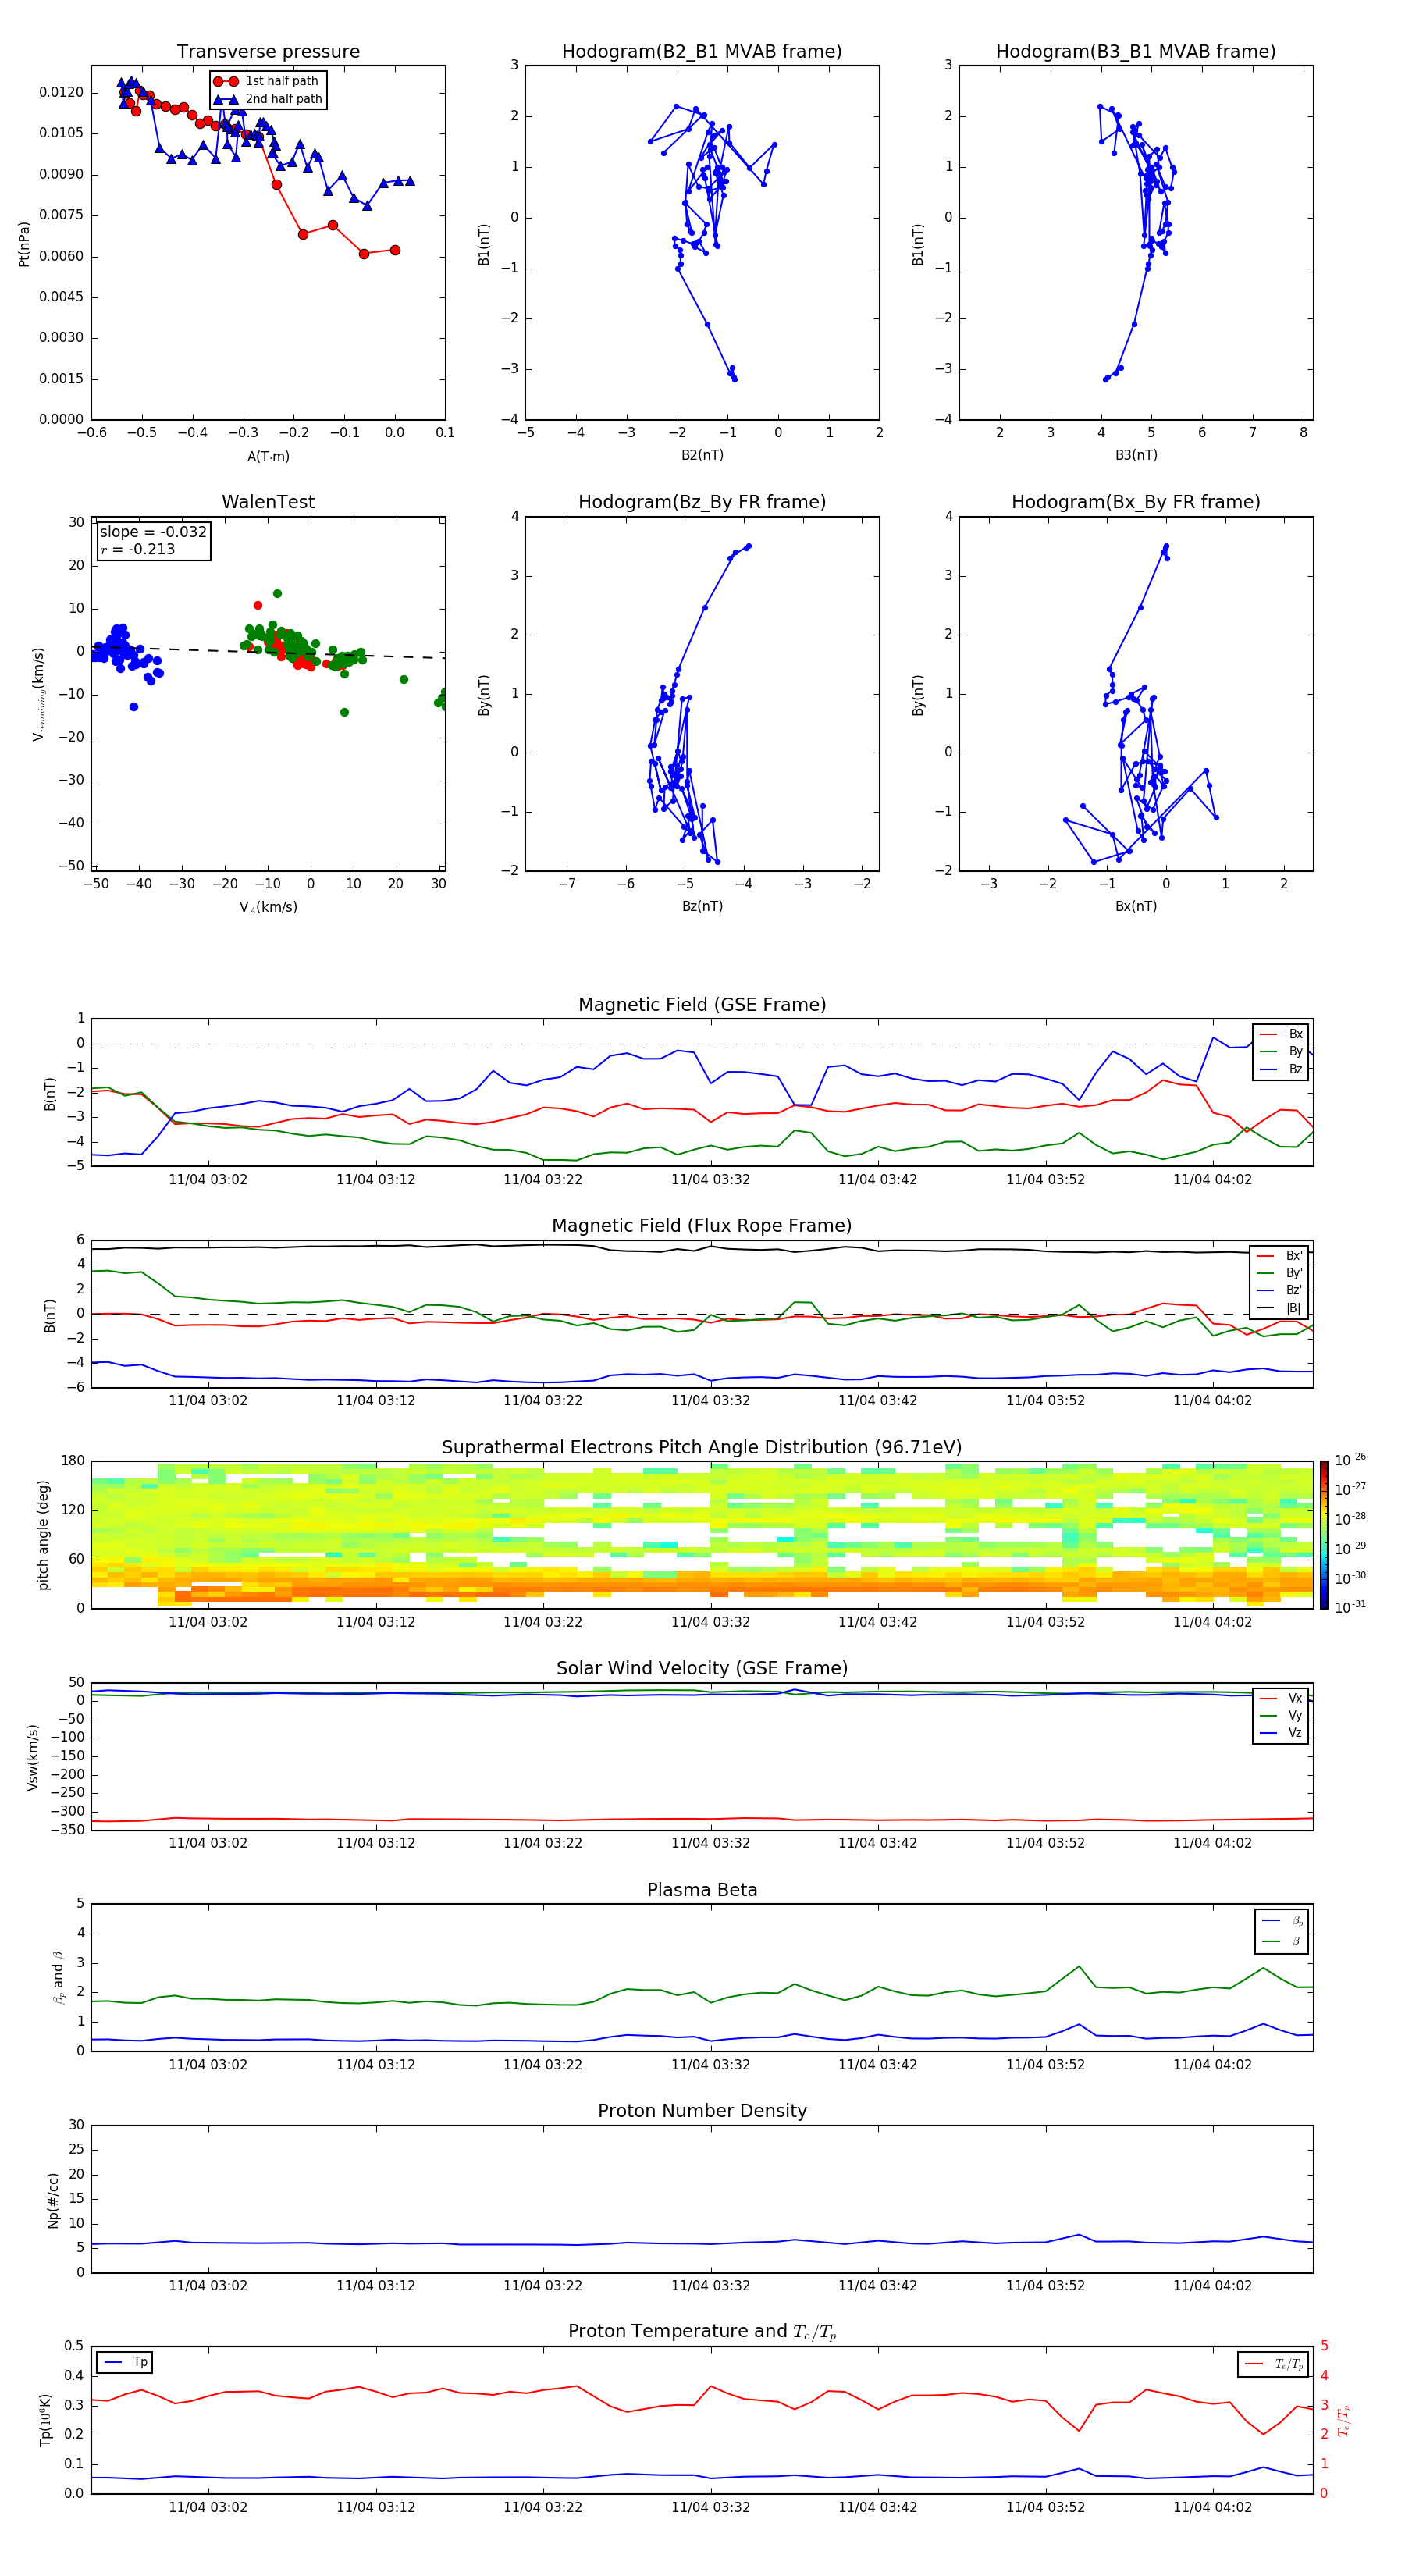Click the red "Te/Tp" right axis label
The width and height of the screenshot is (1405, 2576).
pos(1343,2420)
